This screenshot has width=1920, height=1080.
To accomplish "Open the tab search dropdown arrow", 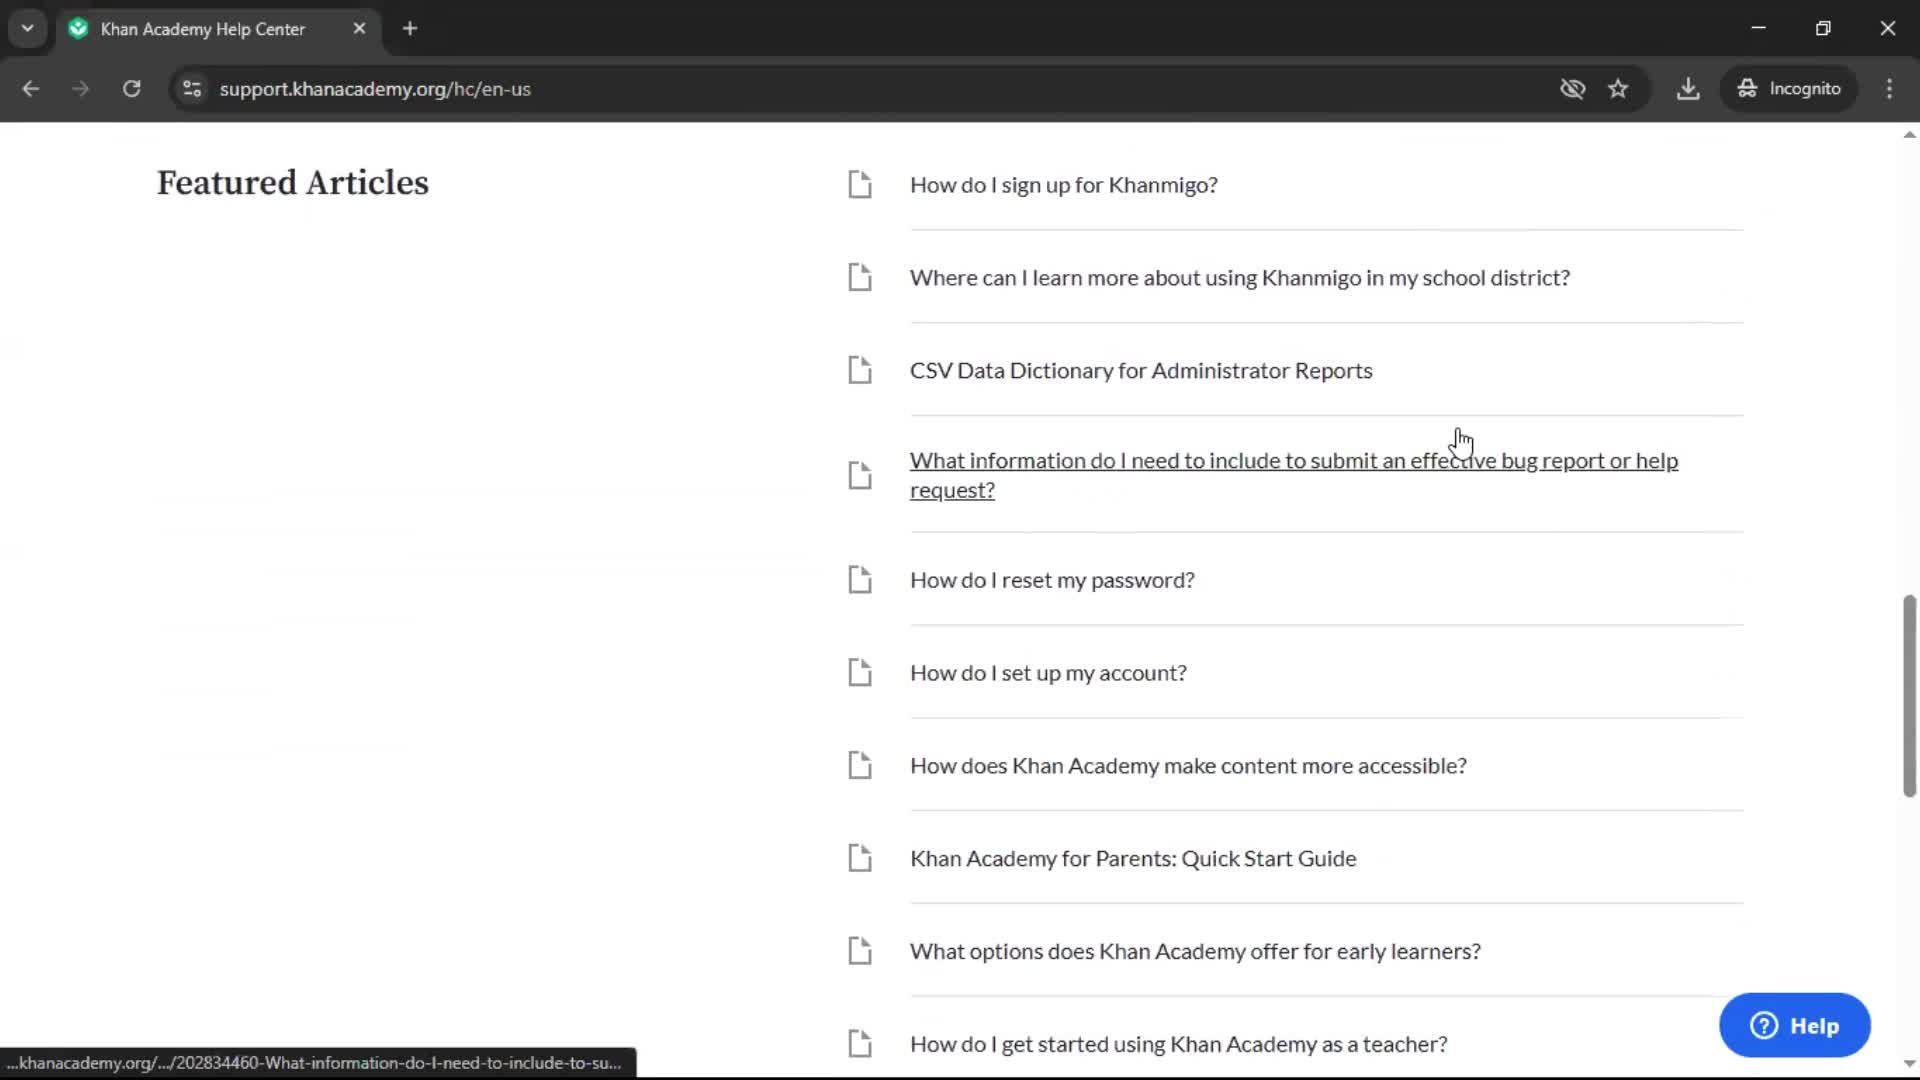I will pyautogui.click(x=28, y=29).
